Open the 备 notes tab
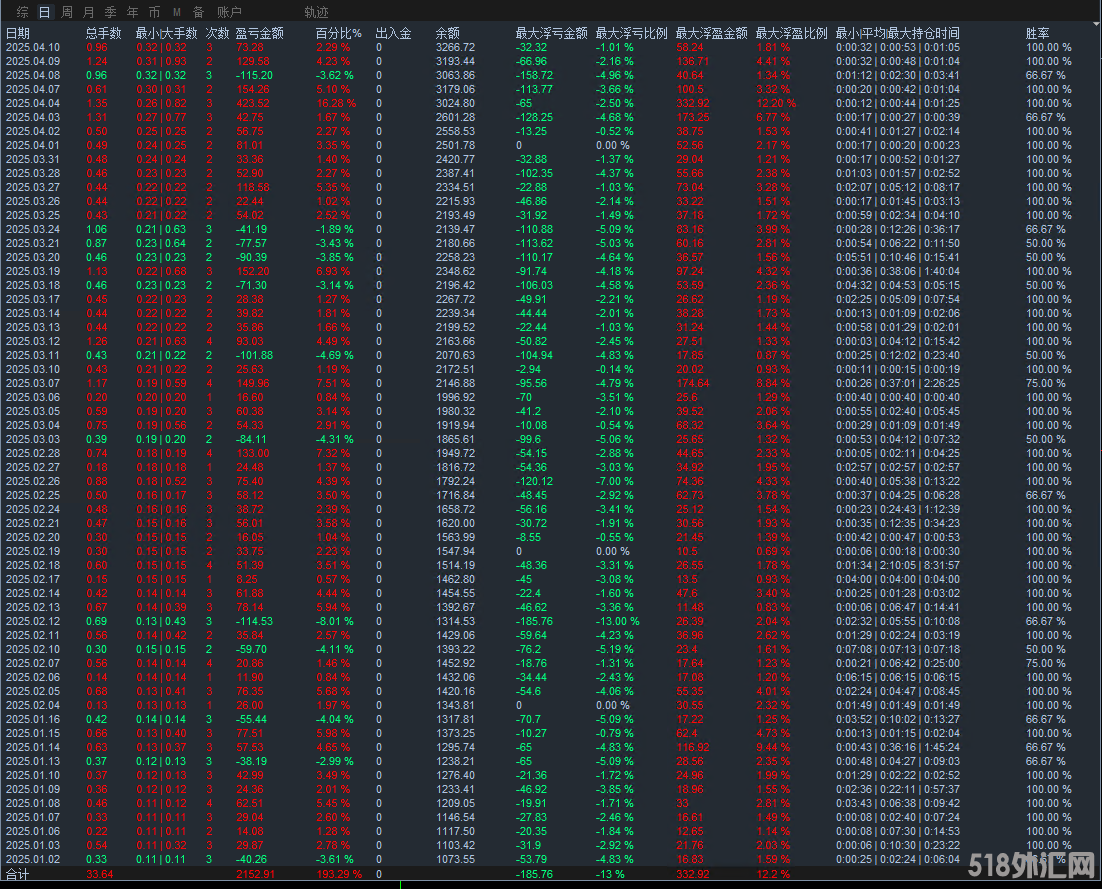The width and height of the screenshot is (1102, 889). coord(198,12)
